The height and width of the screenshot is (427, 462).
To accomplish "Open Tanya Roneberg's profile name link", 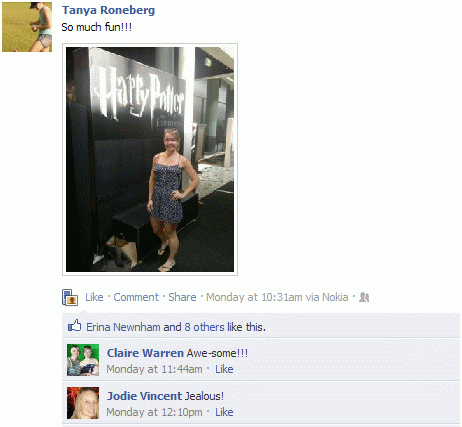I will coord(108,10).
